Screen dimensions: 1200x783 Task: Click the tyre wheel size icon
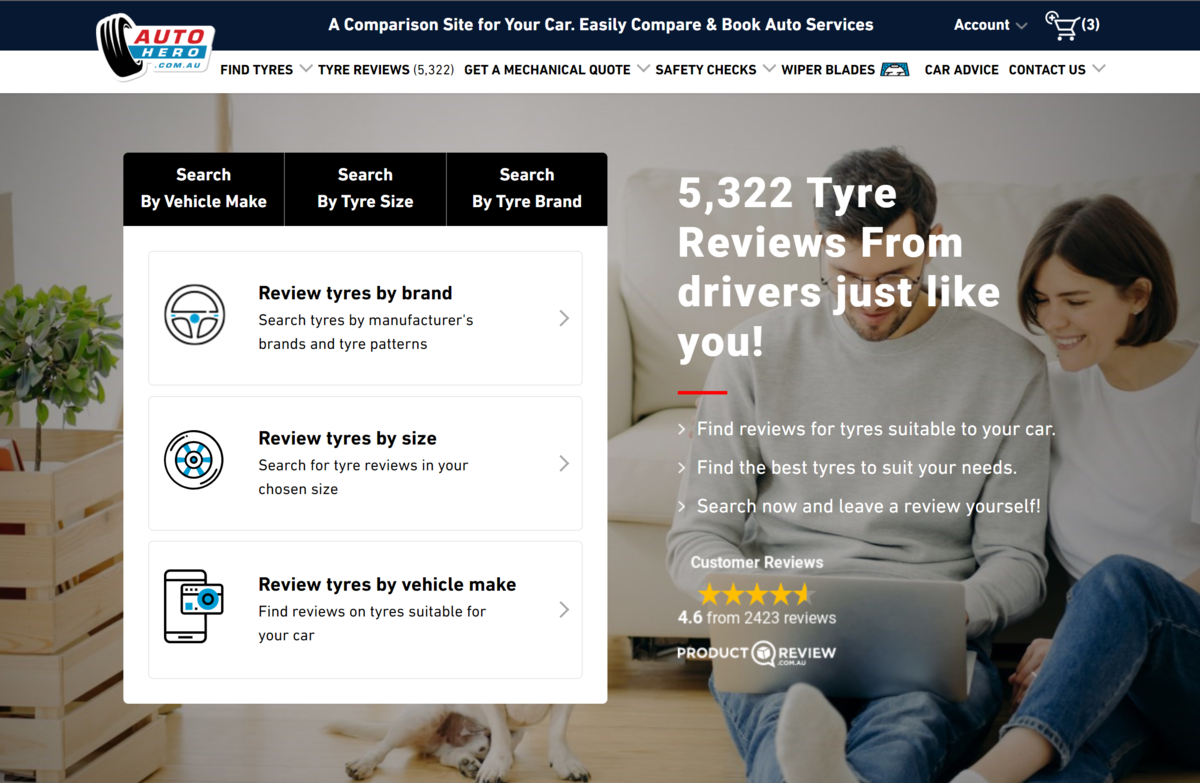click(194, 460)
